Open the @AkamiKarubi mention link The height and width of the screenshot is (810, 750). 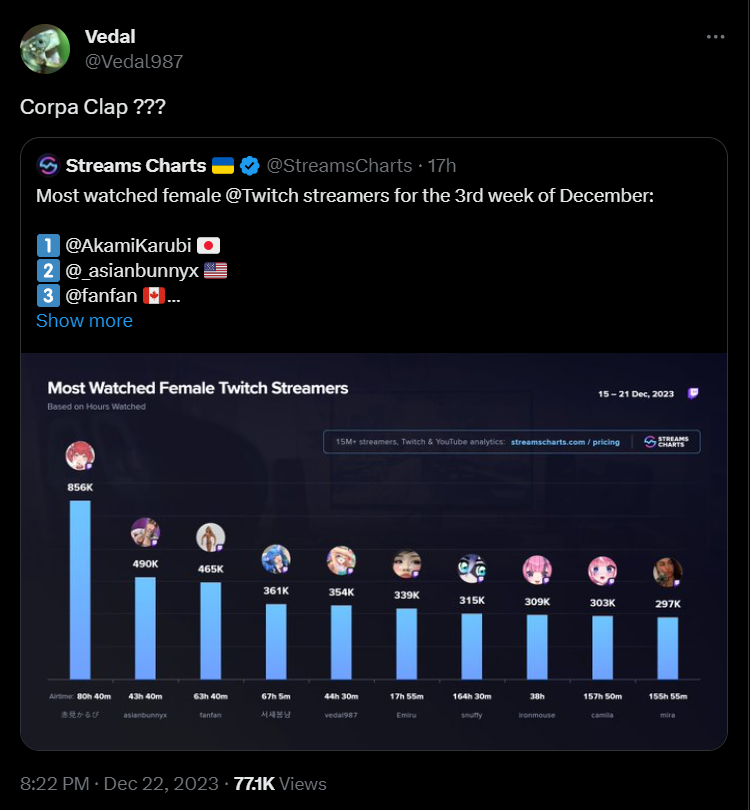click(x=127, y=245)
